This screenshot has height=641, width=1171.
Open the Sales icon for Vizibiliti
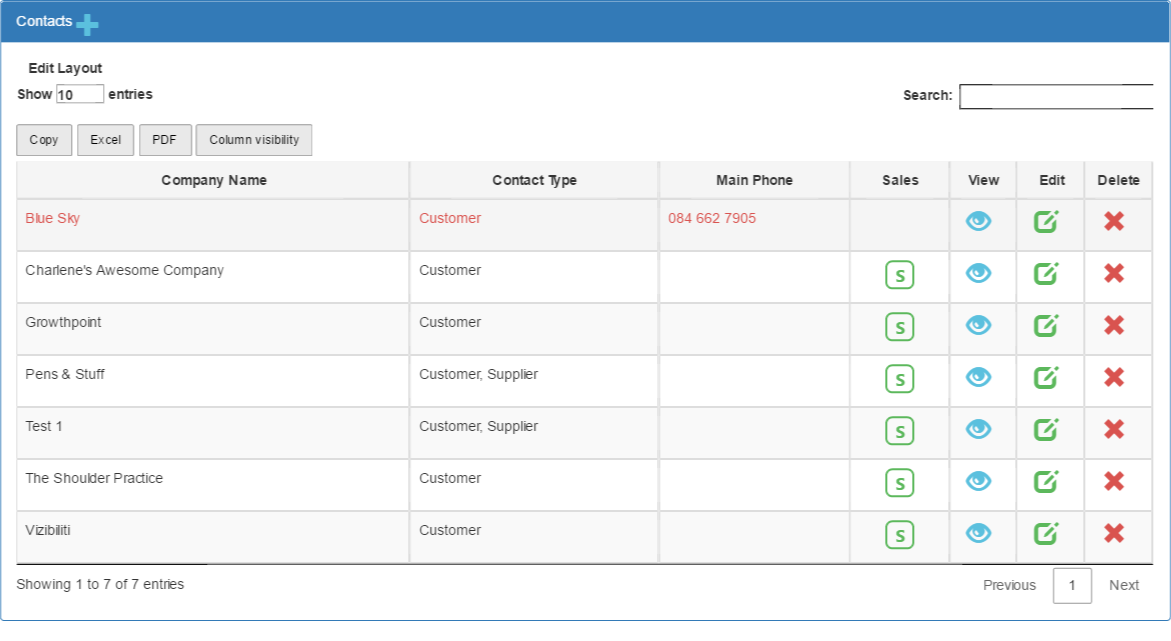coord(899,535)
